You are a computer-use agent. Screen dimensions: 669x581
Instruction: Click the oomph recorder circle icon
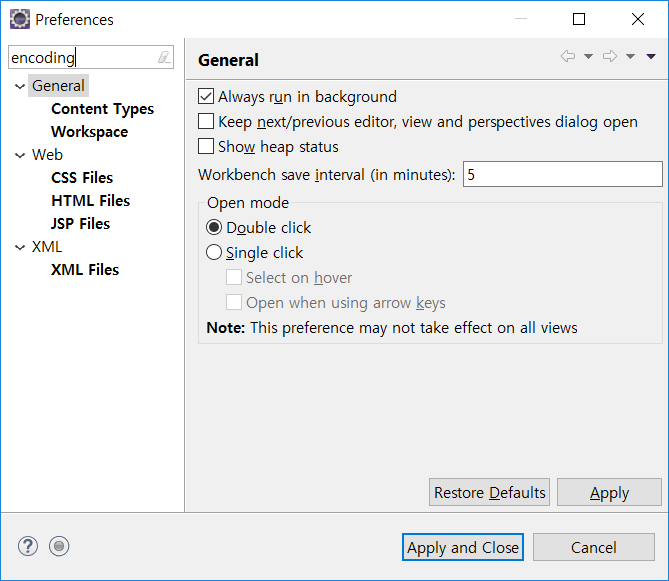click(x=59, y=546)
